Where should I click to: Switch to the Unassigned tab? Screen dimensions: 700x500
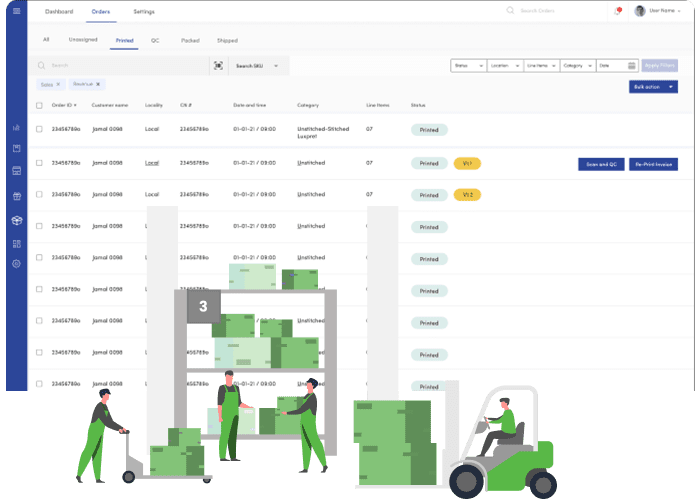[82, 40]
